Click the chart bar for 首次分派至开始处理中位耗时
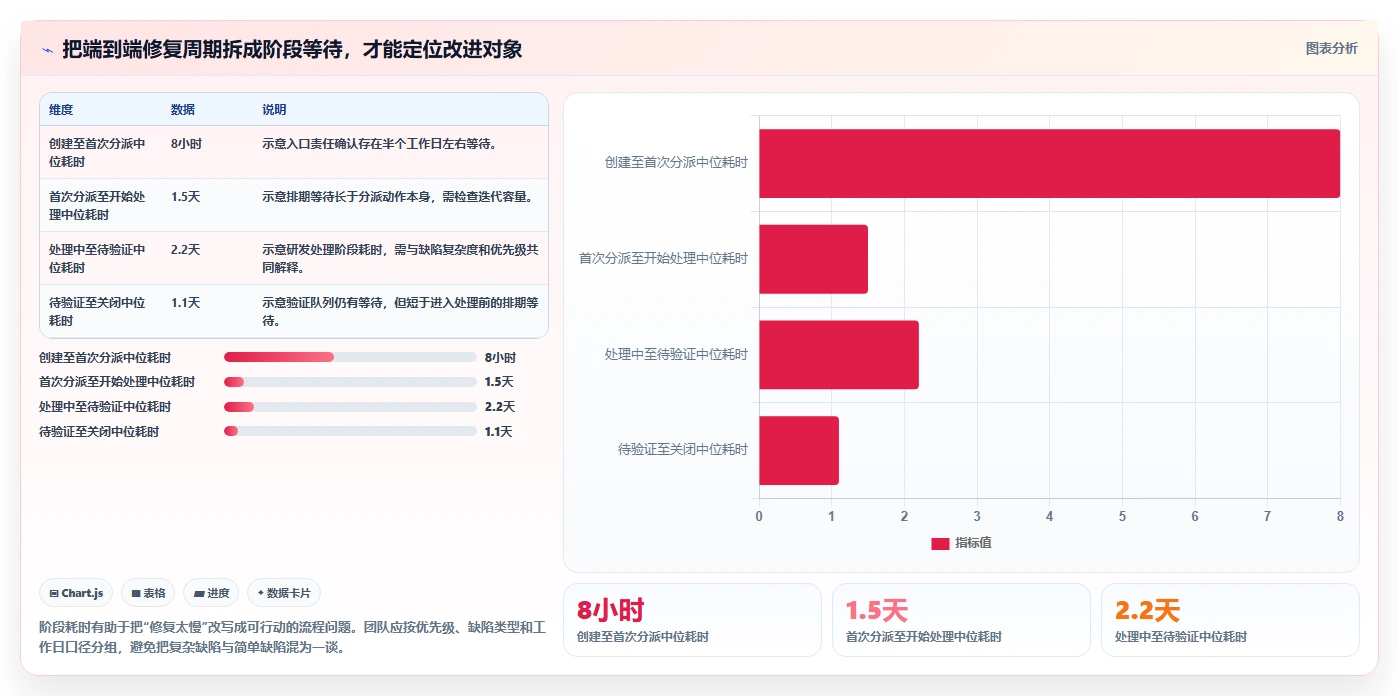 813,259
